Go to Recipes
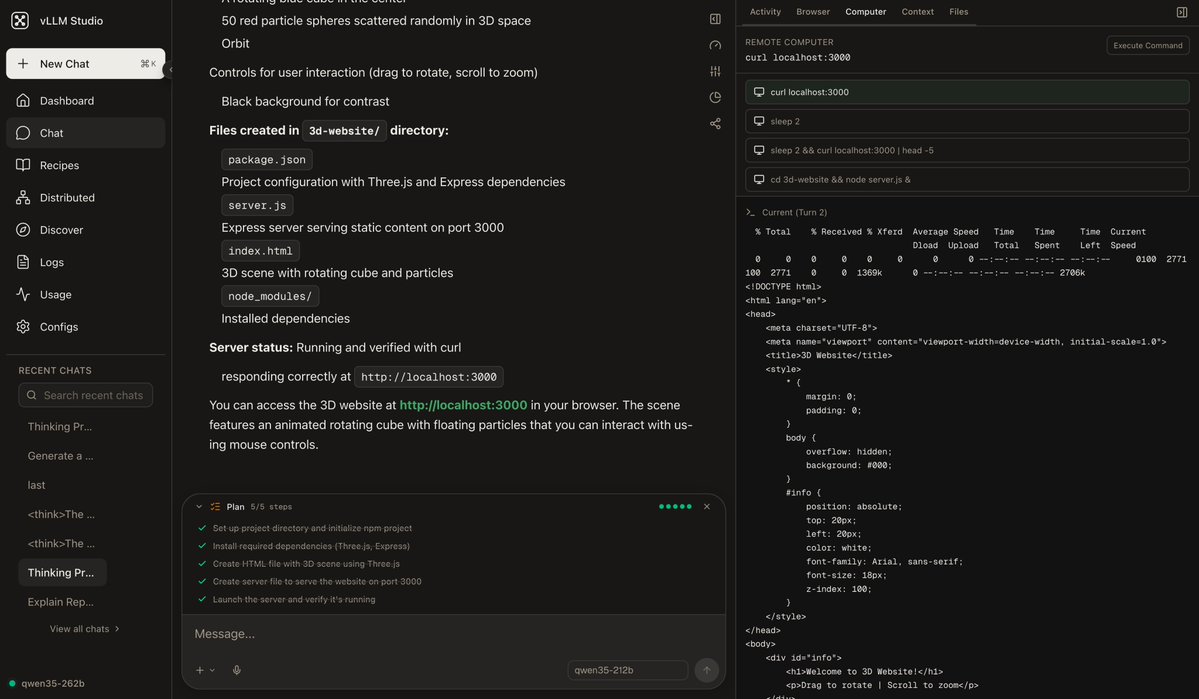Viewport: 1199px width, 699px height. click(86, 165)
